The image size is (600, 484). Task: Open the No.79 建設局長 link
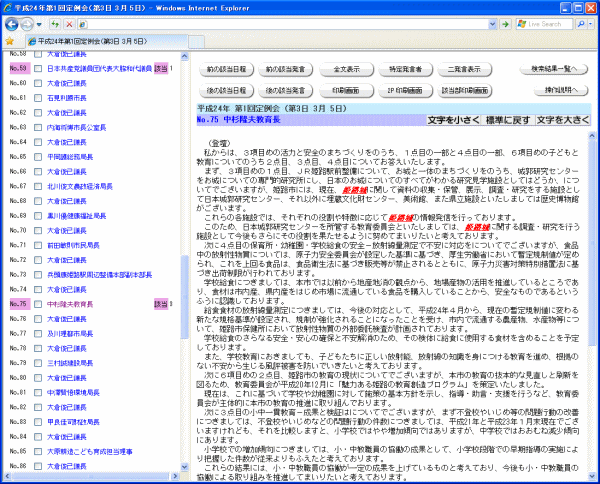pyautogui.click(x=70, y=363)
